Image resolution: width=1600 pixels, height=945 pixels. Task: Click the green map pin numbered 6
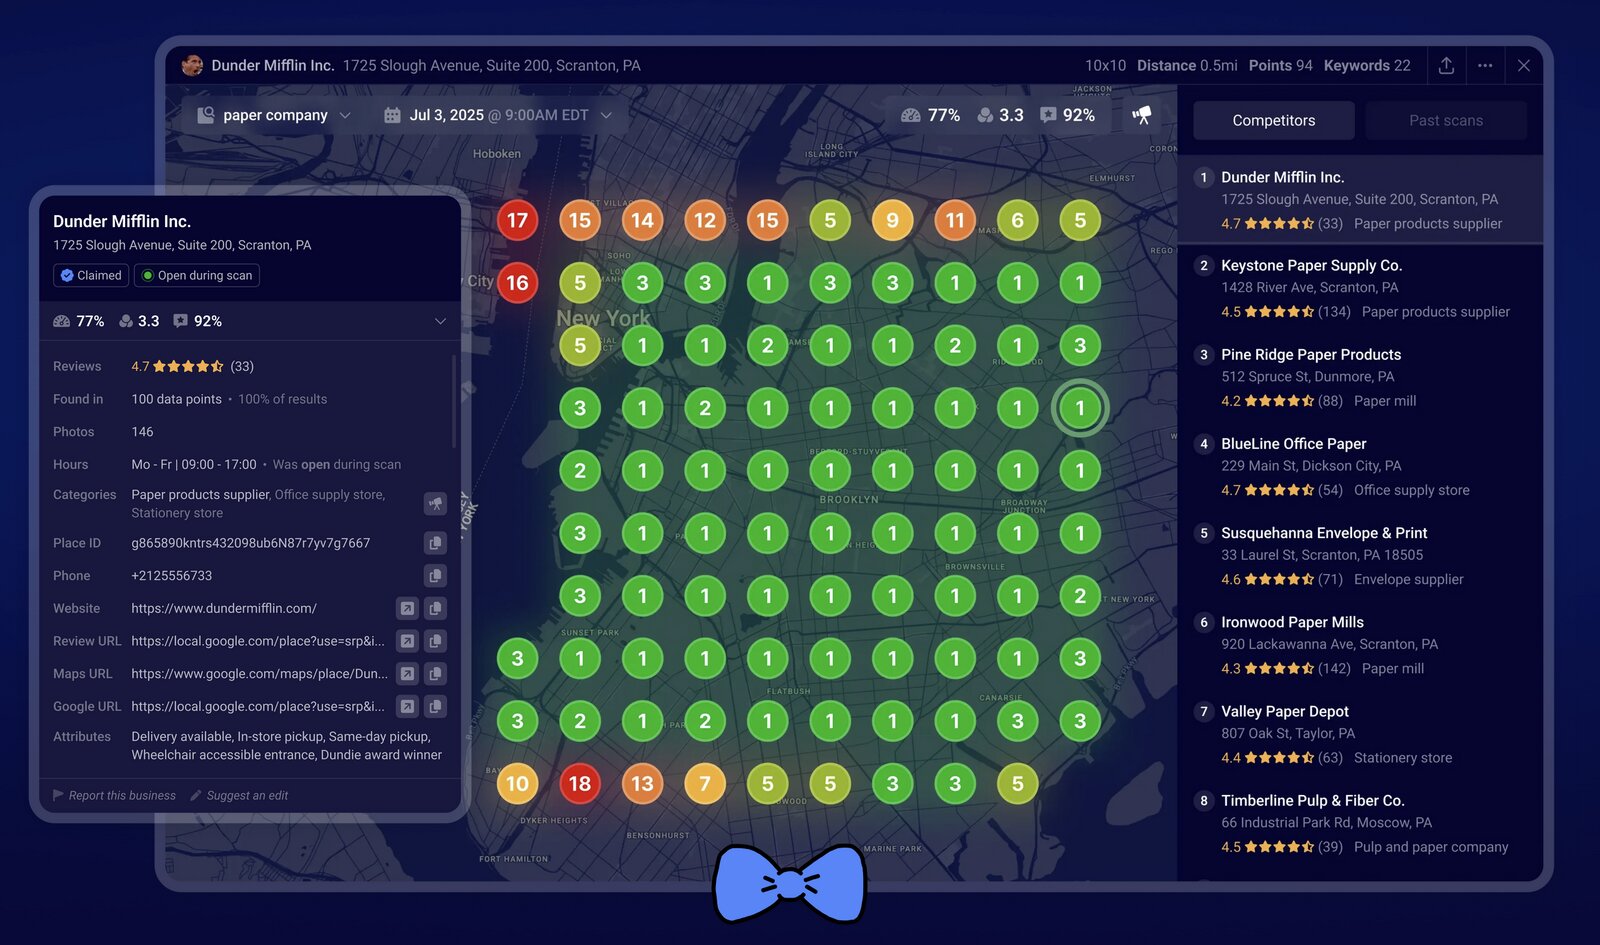[1017, 220]
